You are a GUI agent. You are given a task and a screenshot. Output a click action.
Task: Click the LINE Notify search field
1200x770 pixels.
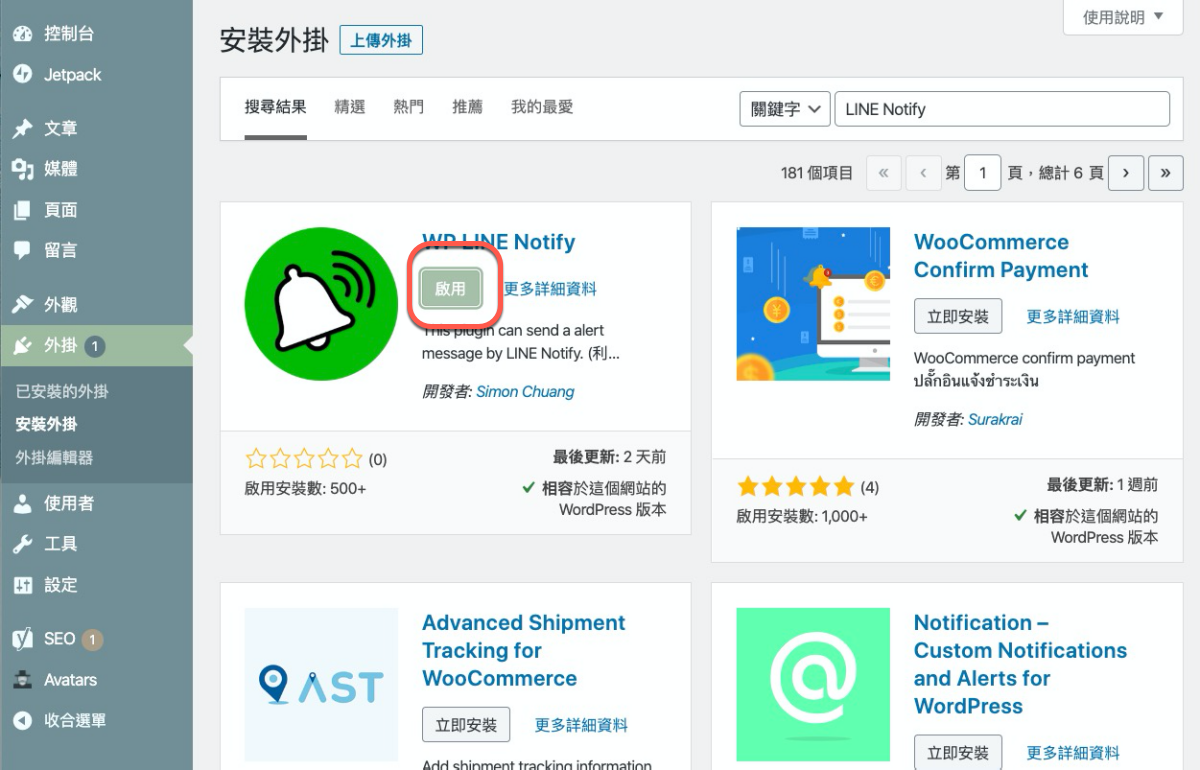[x=1001, y=109]
